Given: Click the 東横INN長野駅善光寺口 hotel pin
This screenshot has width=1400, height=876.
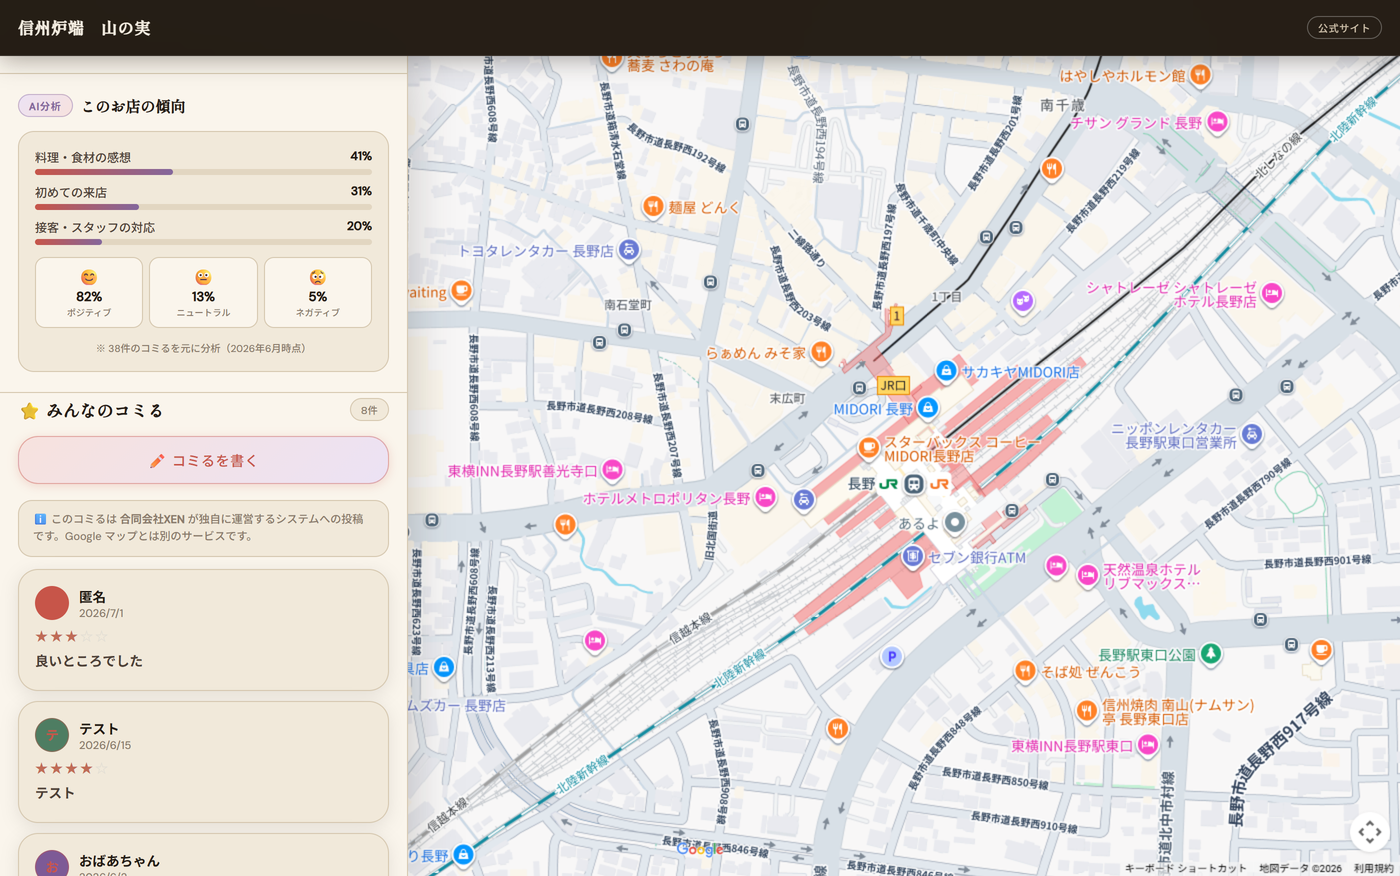Looking at the screenshot, I should 612,470.
